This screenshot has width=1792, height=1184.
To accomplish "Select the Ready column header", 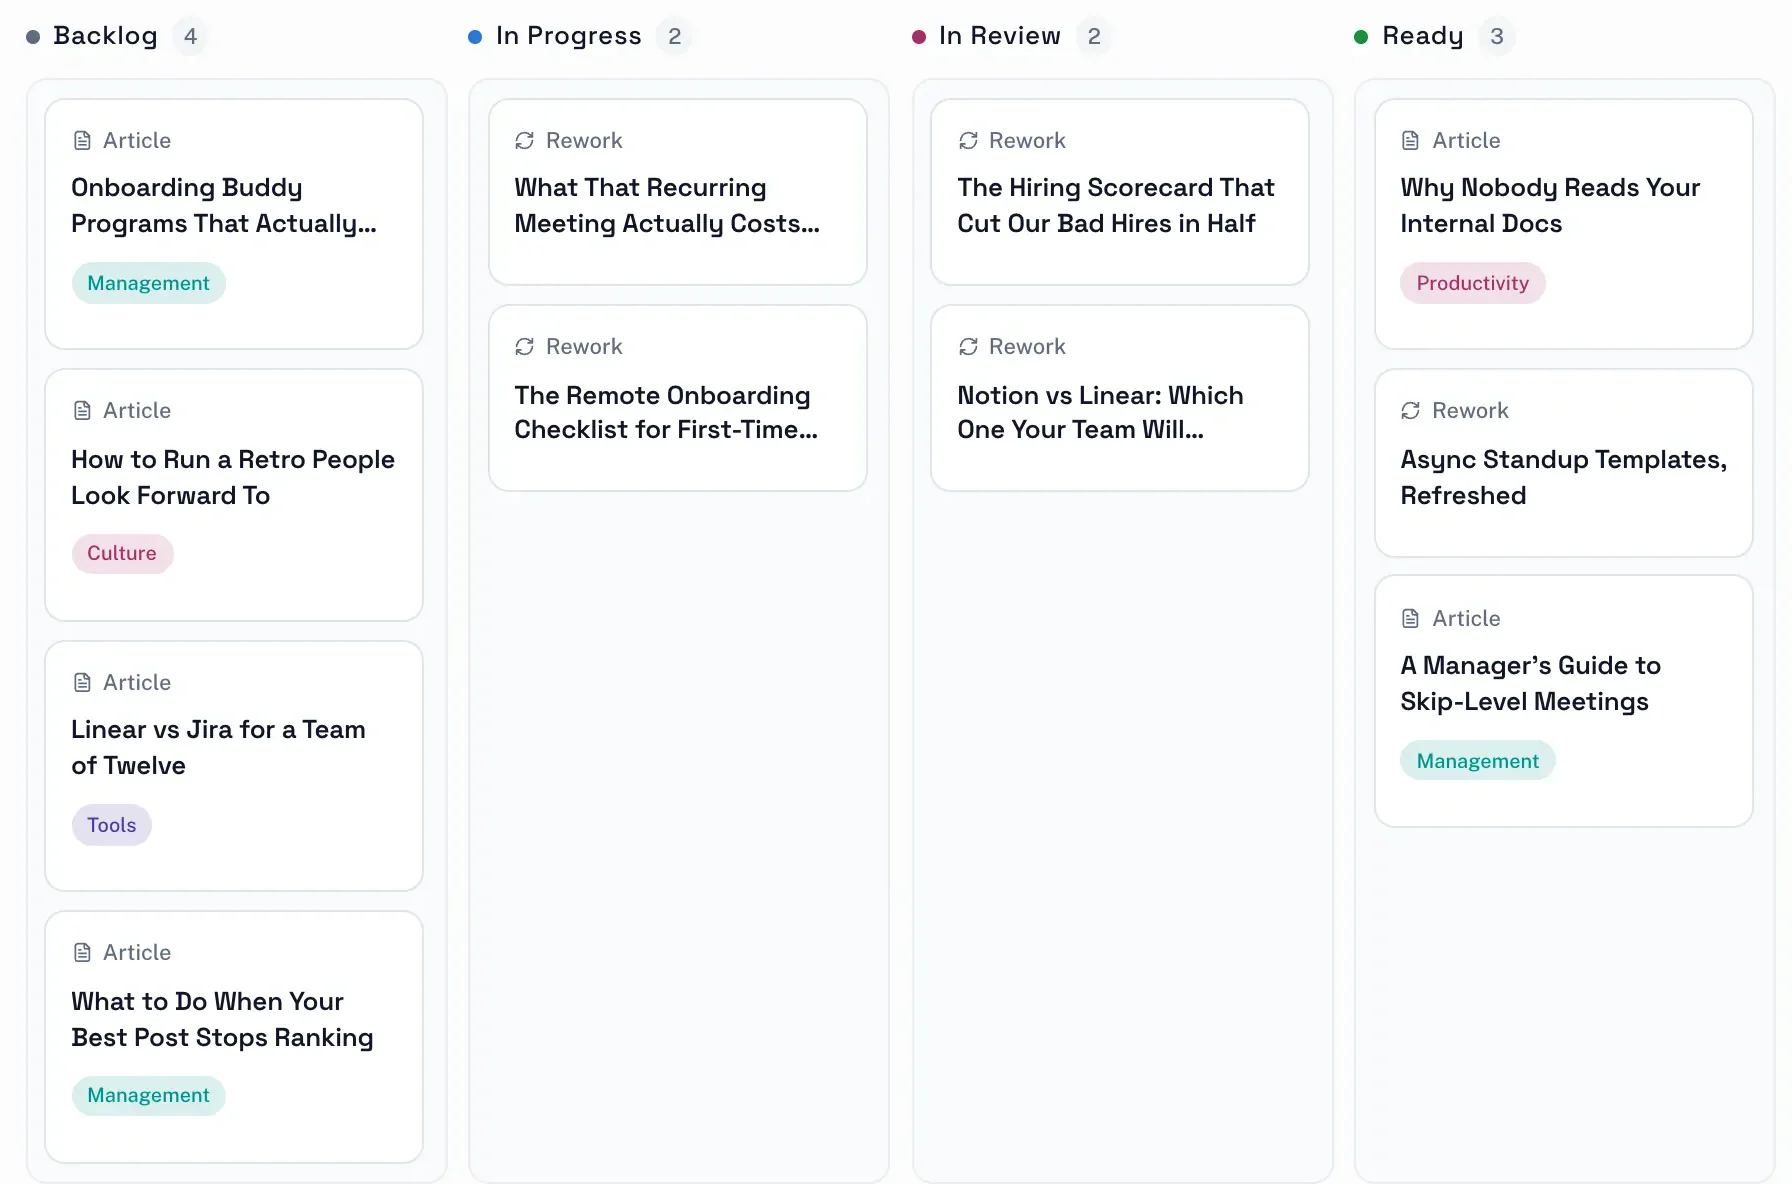I will (x=1423, y=36).
